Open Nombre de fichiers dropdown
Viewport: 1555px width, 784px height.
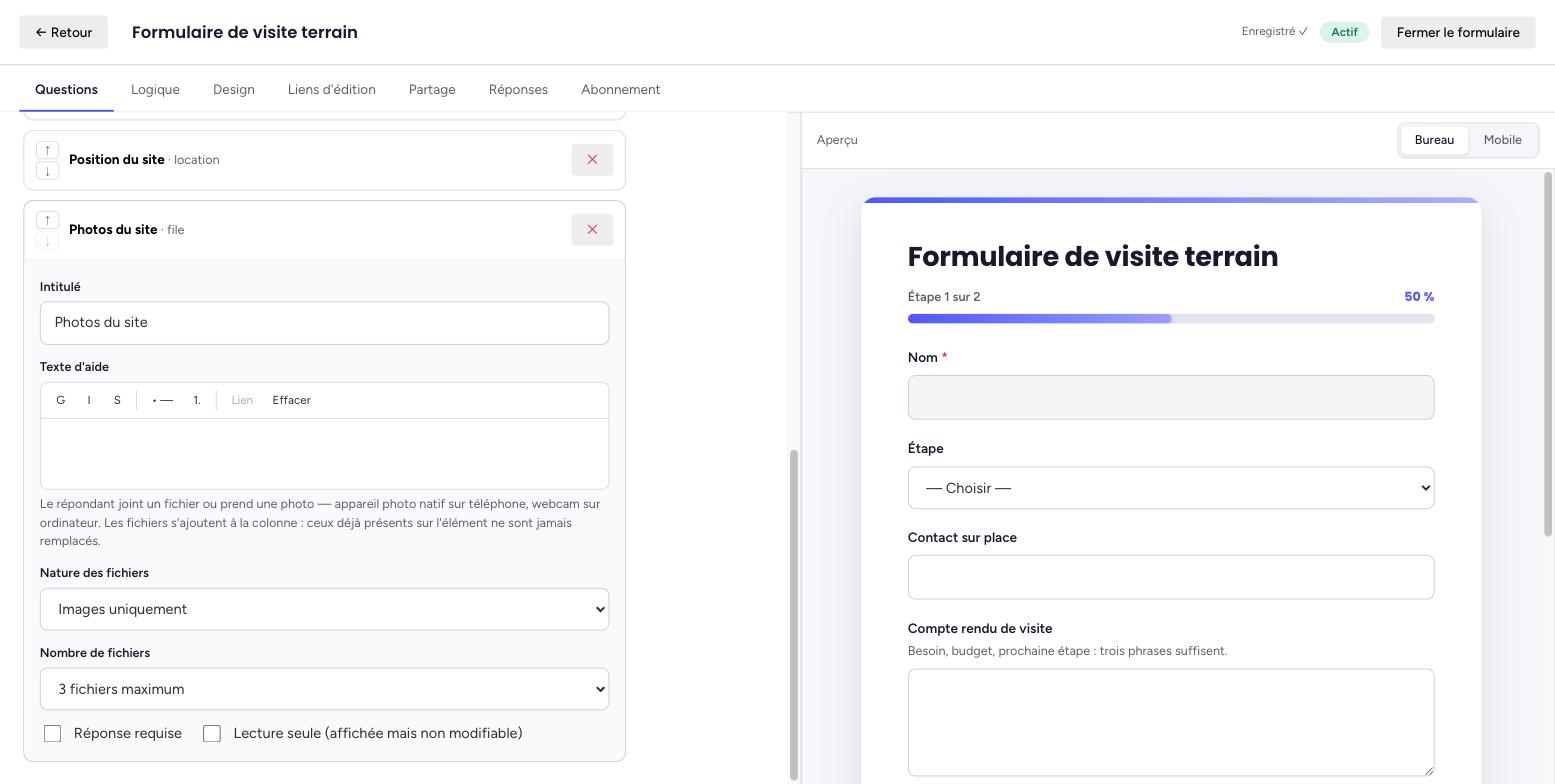(324, 689)
